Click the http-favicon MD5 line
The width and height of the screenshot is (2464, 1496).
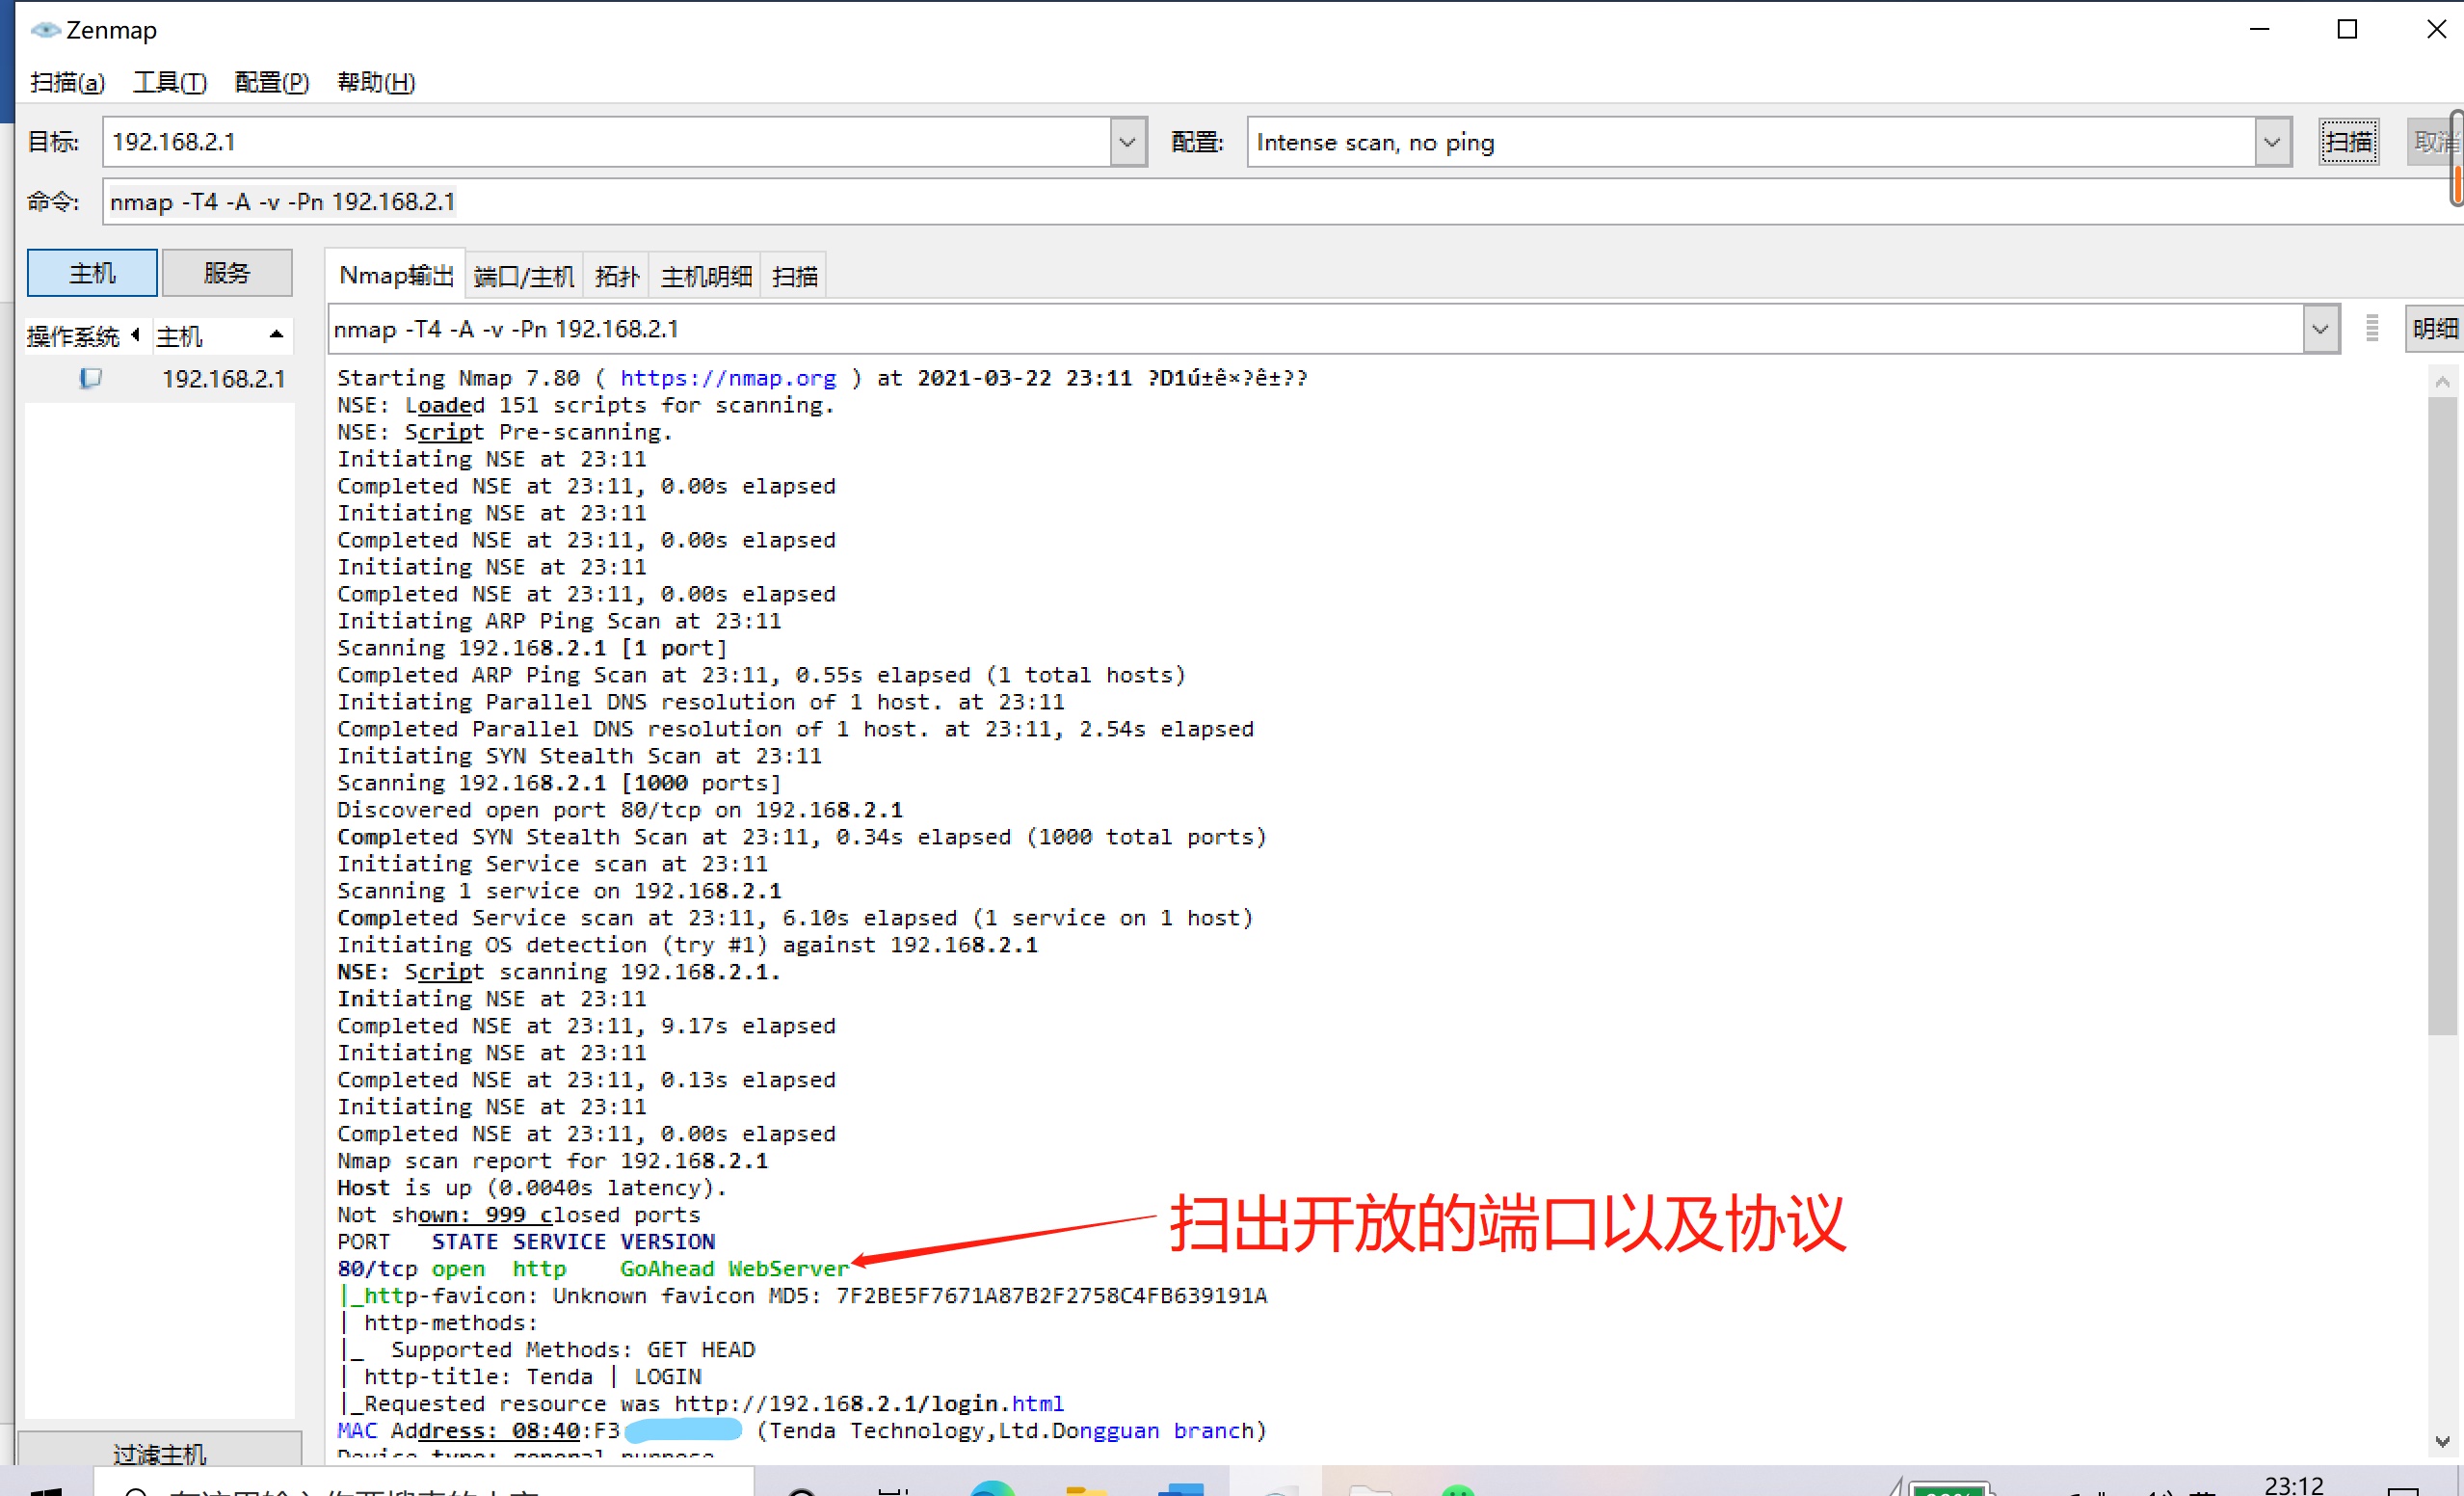pyautogui.click(x=802, y=1296)
